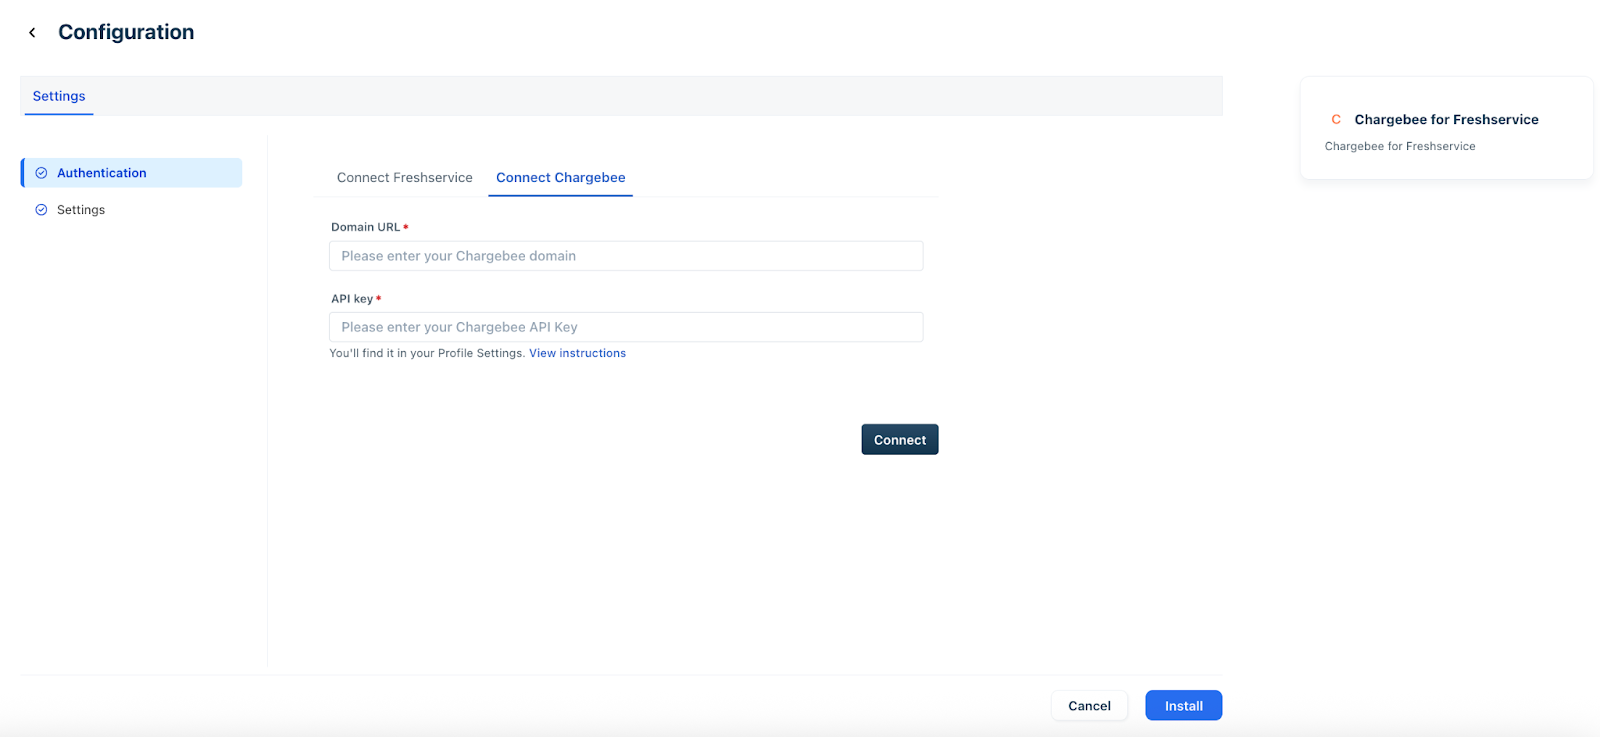This screenshot has height=737, width=1600.
Task: Open the Settings tab at top
Action: (x=59, y=96)
